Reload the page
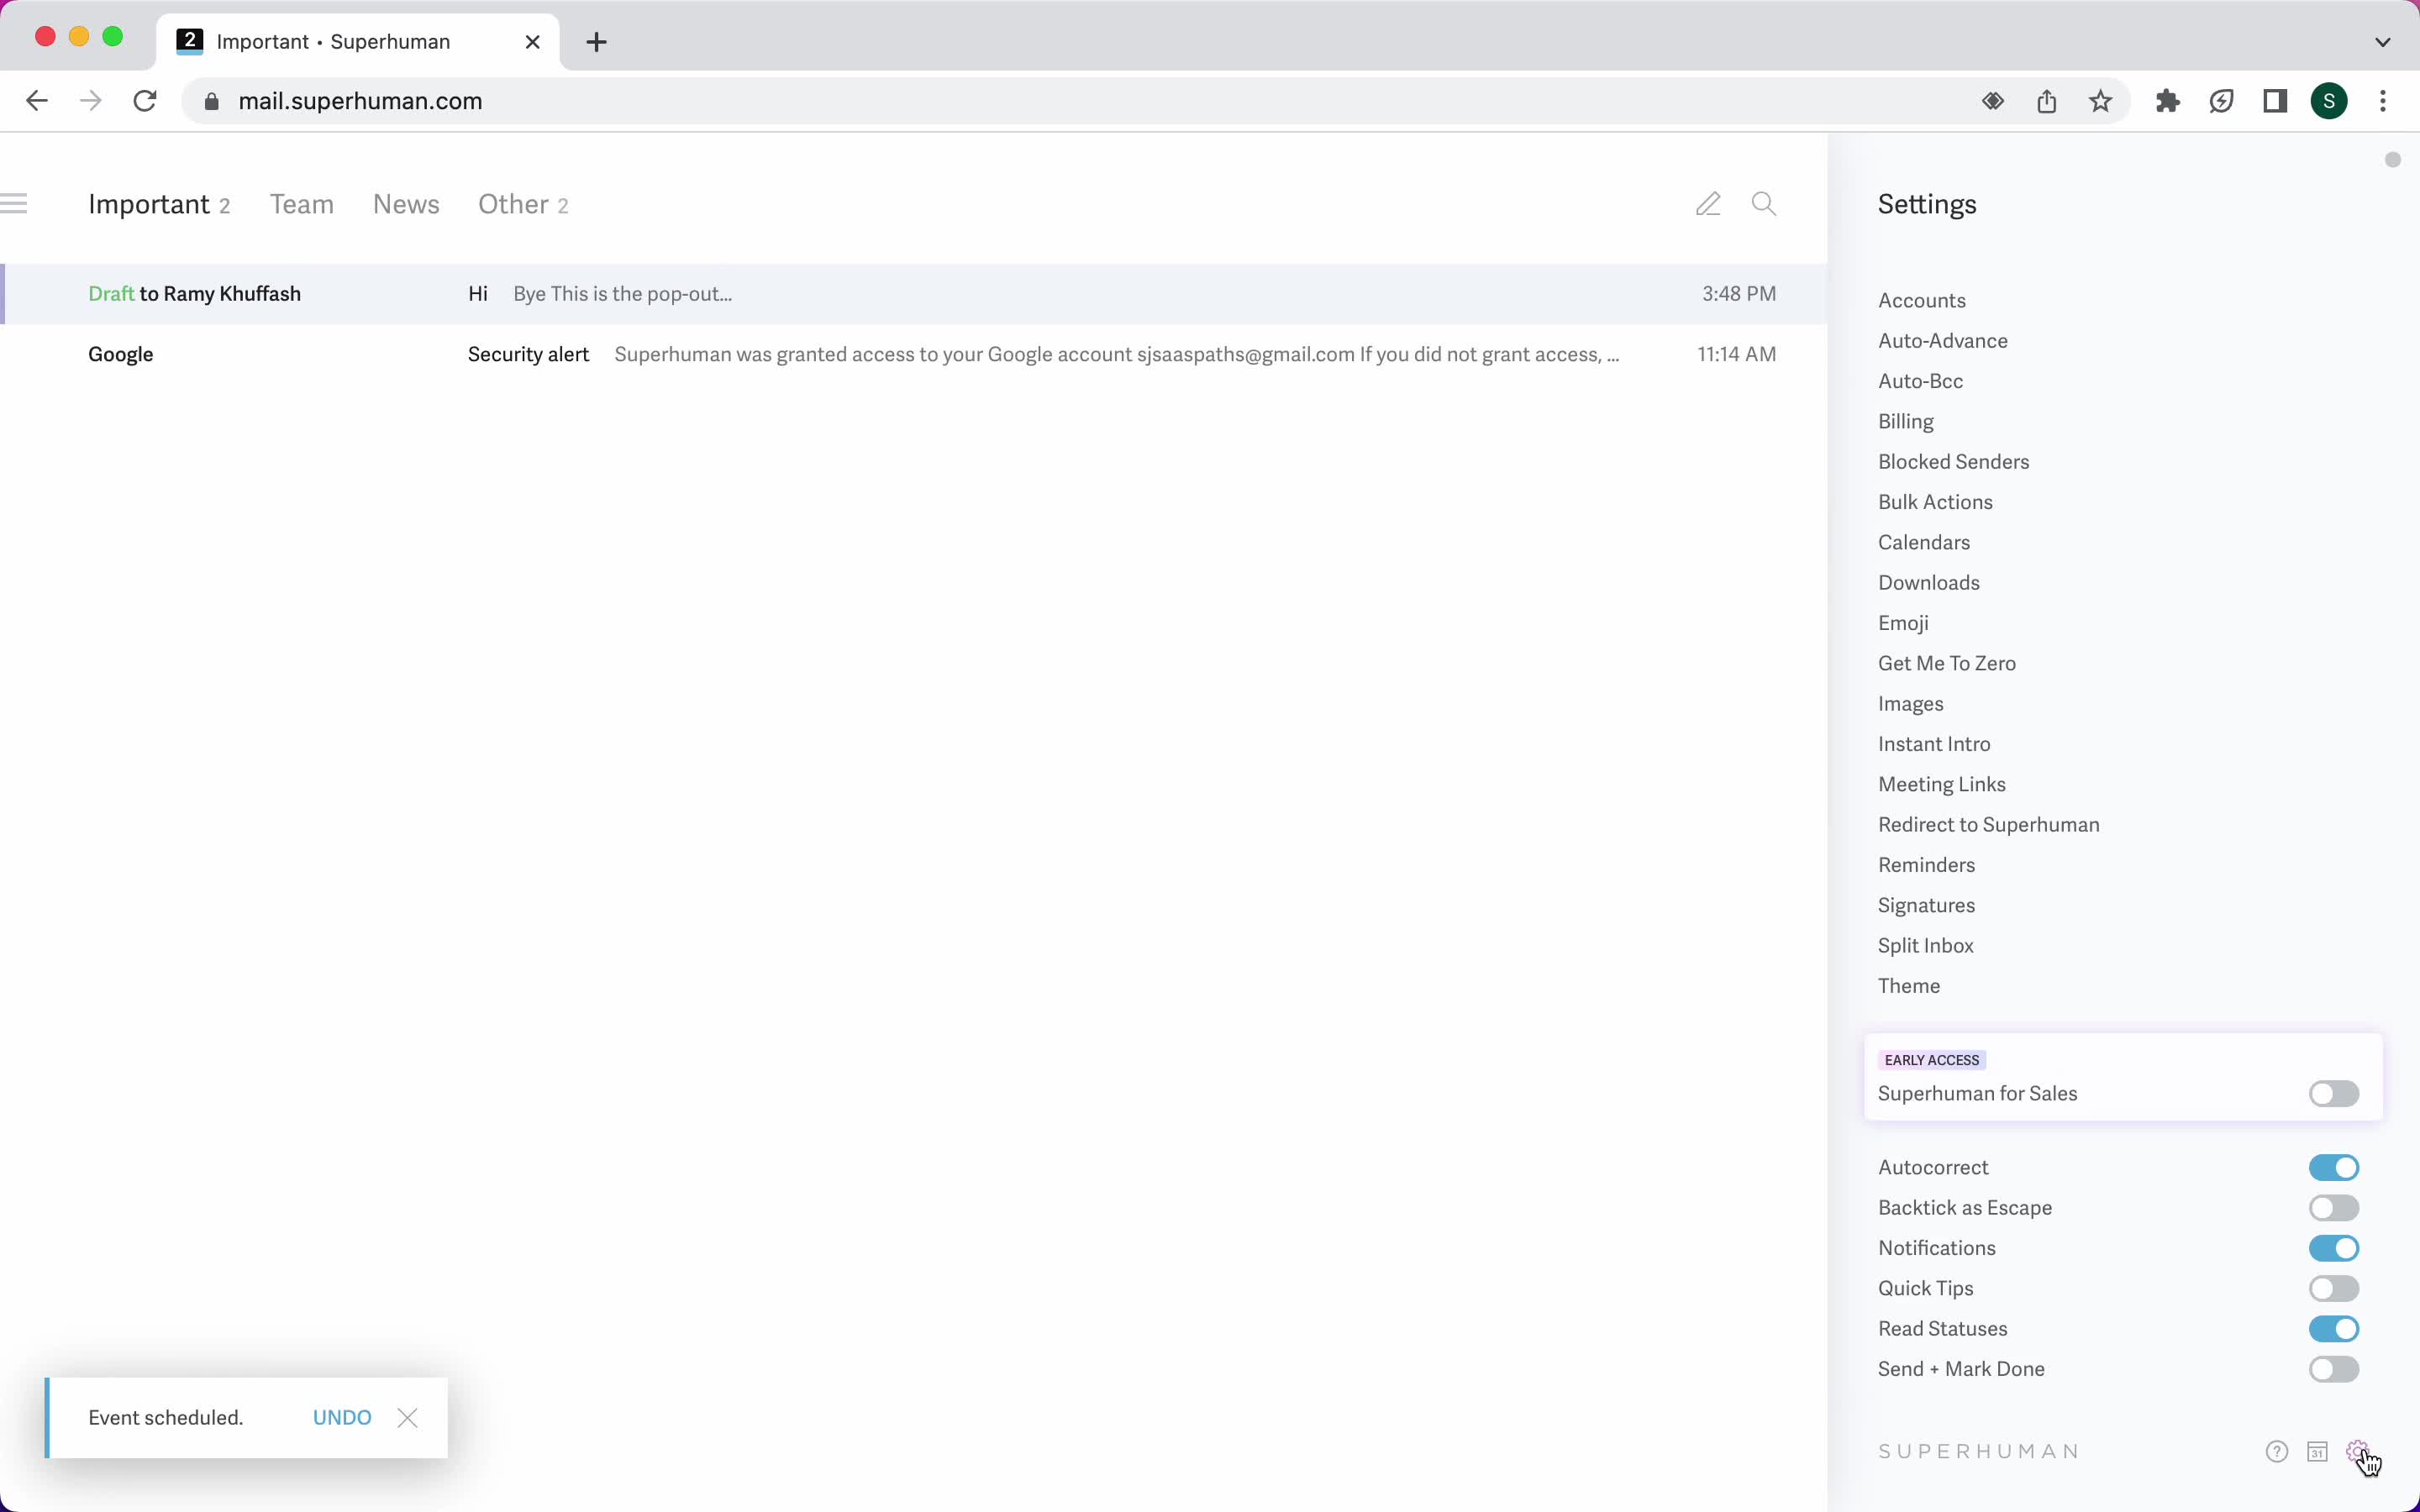2420x1512 pixels. (x=145, y=101)
